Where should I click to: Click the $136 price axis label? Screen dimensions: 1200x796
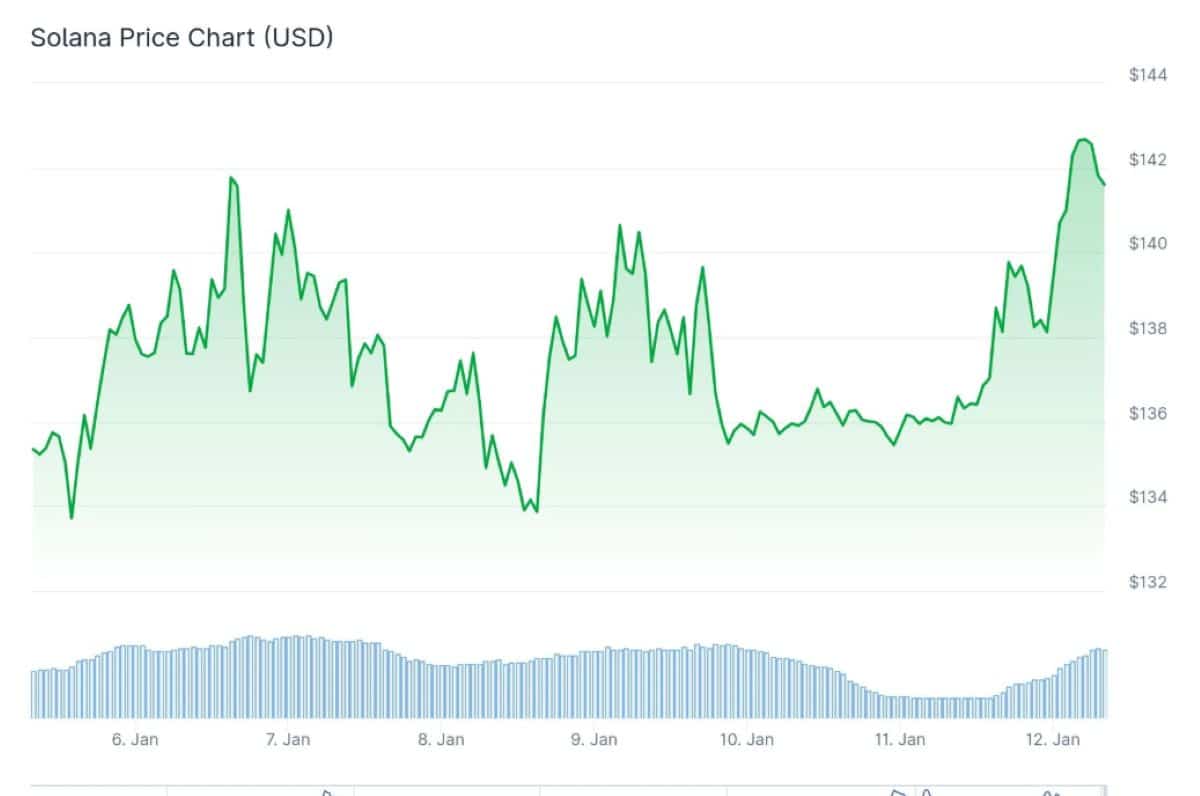(x=1149, y=413)
